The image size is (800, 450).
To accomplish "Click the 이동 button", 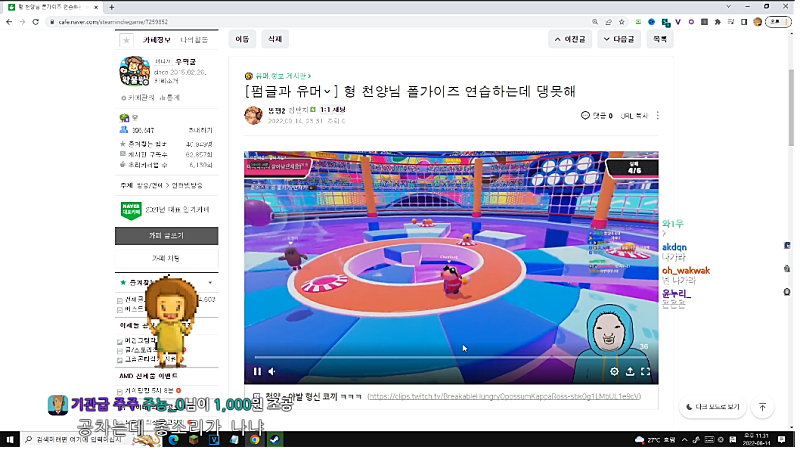I will [242, 39].
